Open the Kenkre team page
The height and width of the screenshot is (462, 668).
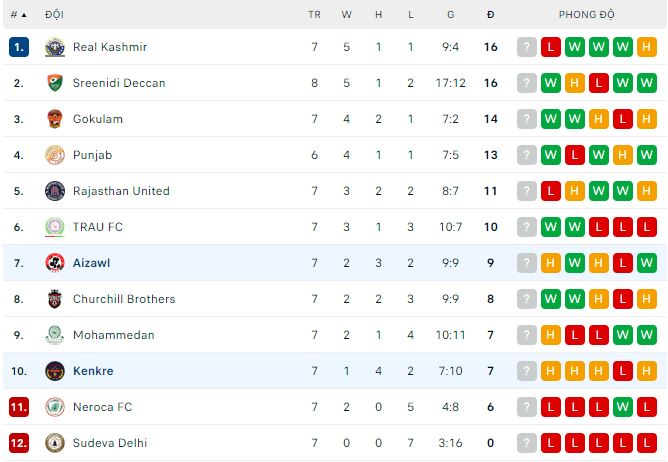(x=93, y=371)
